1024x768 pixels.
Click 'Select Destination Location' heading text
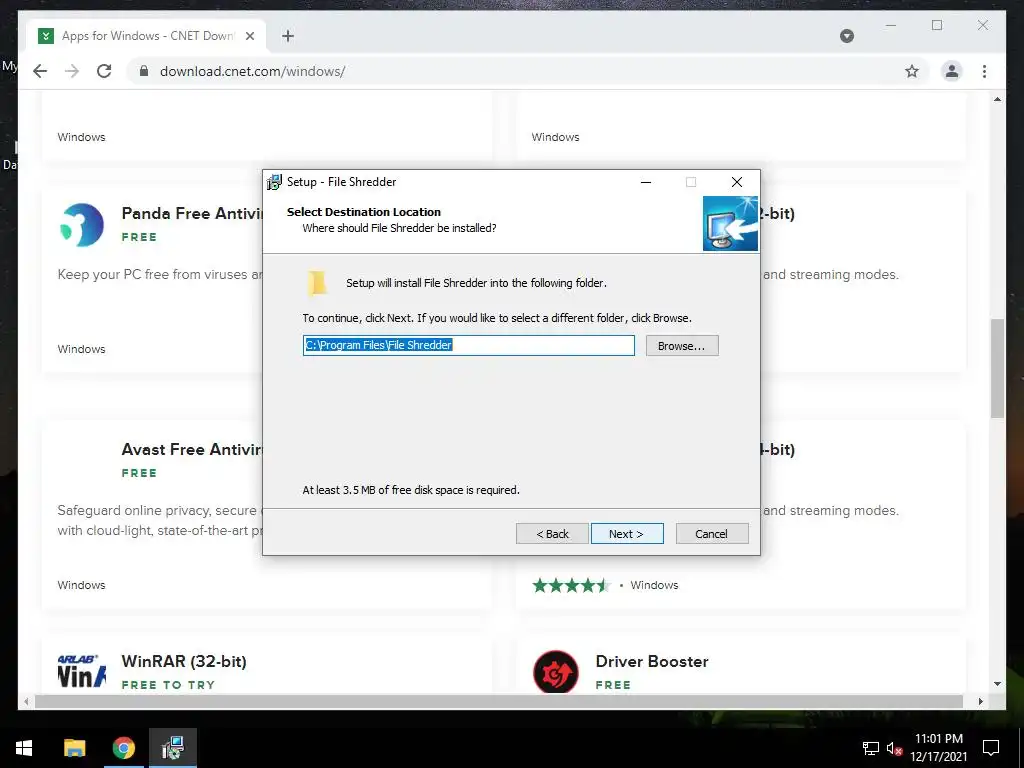[364, 212]
